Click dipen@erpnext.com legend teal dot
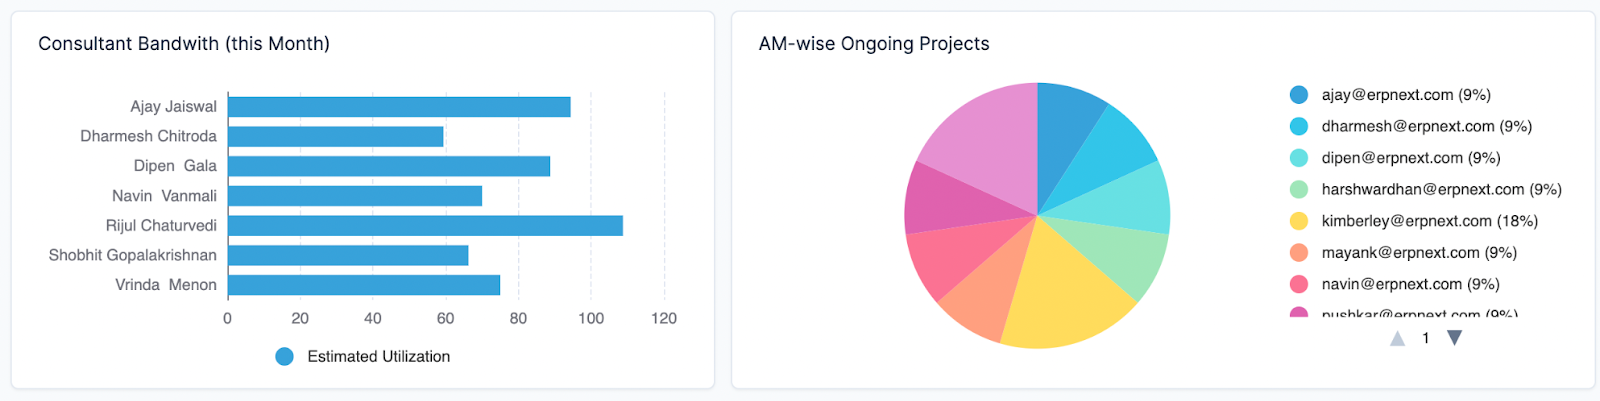Viewport: 1600px width, 401px height. 1299,158
